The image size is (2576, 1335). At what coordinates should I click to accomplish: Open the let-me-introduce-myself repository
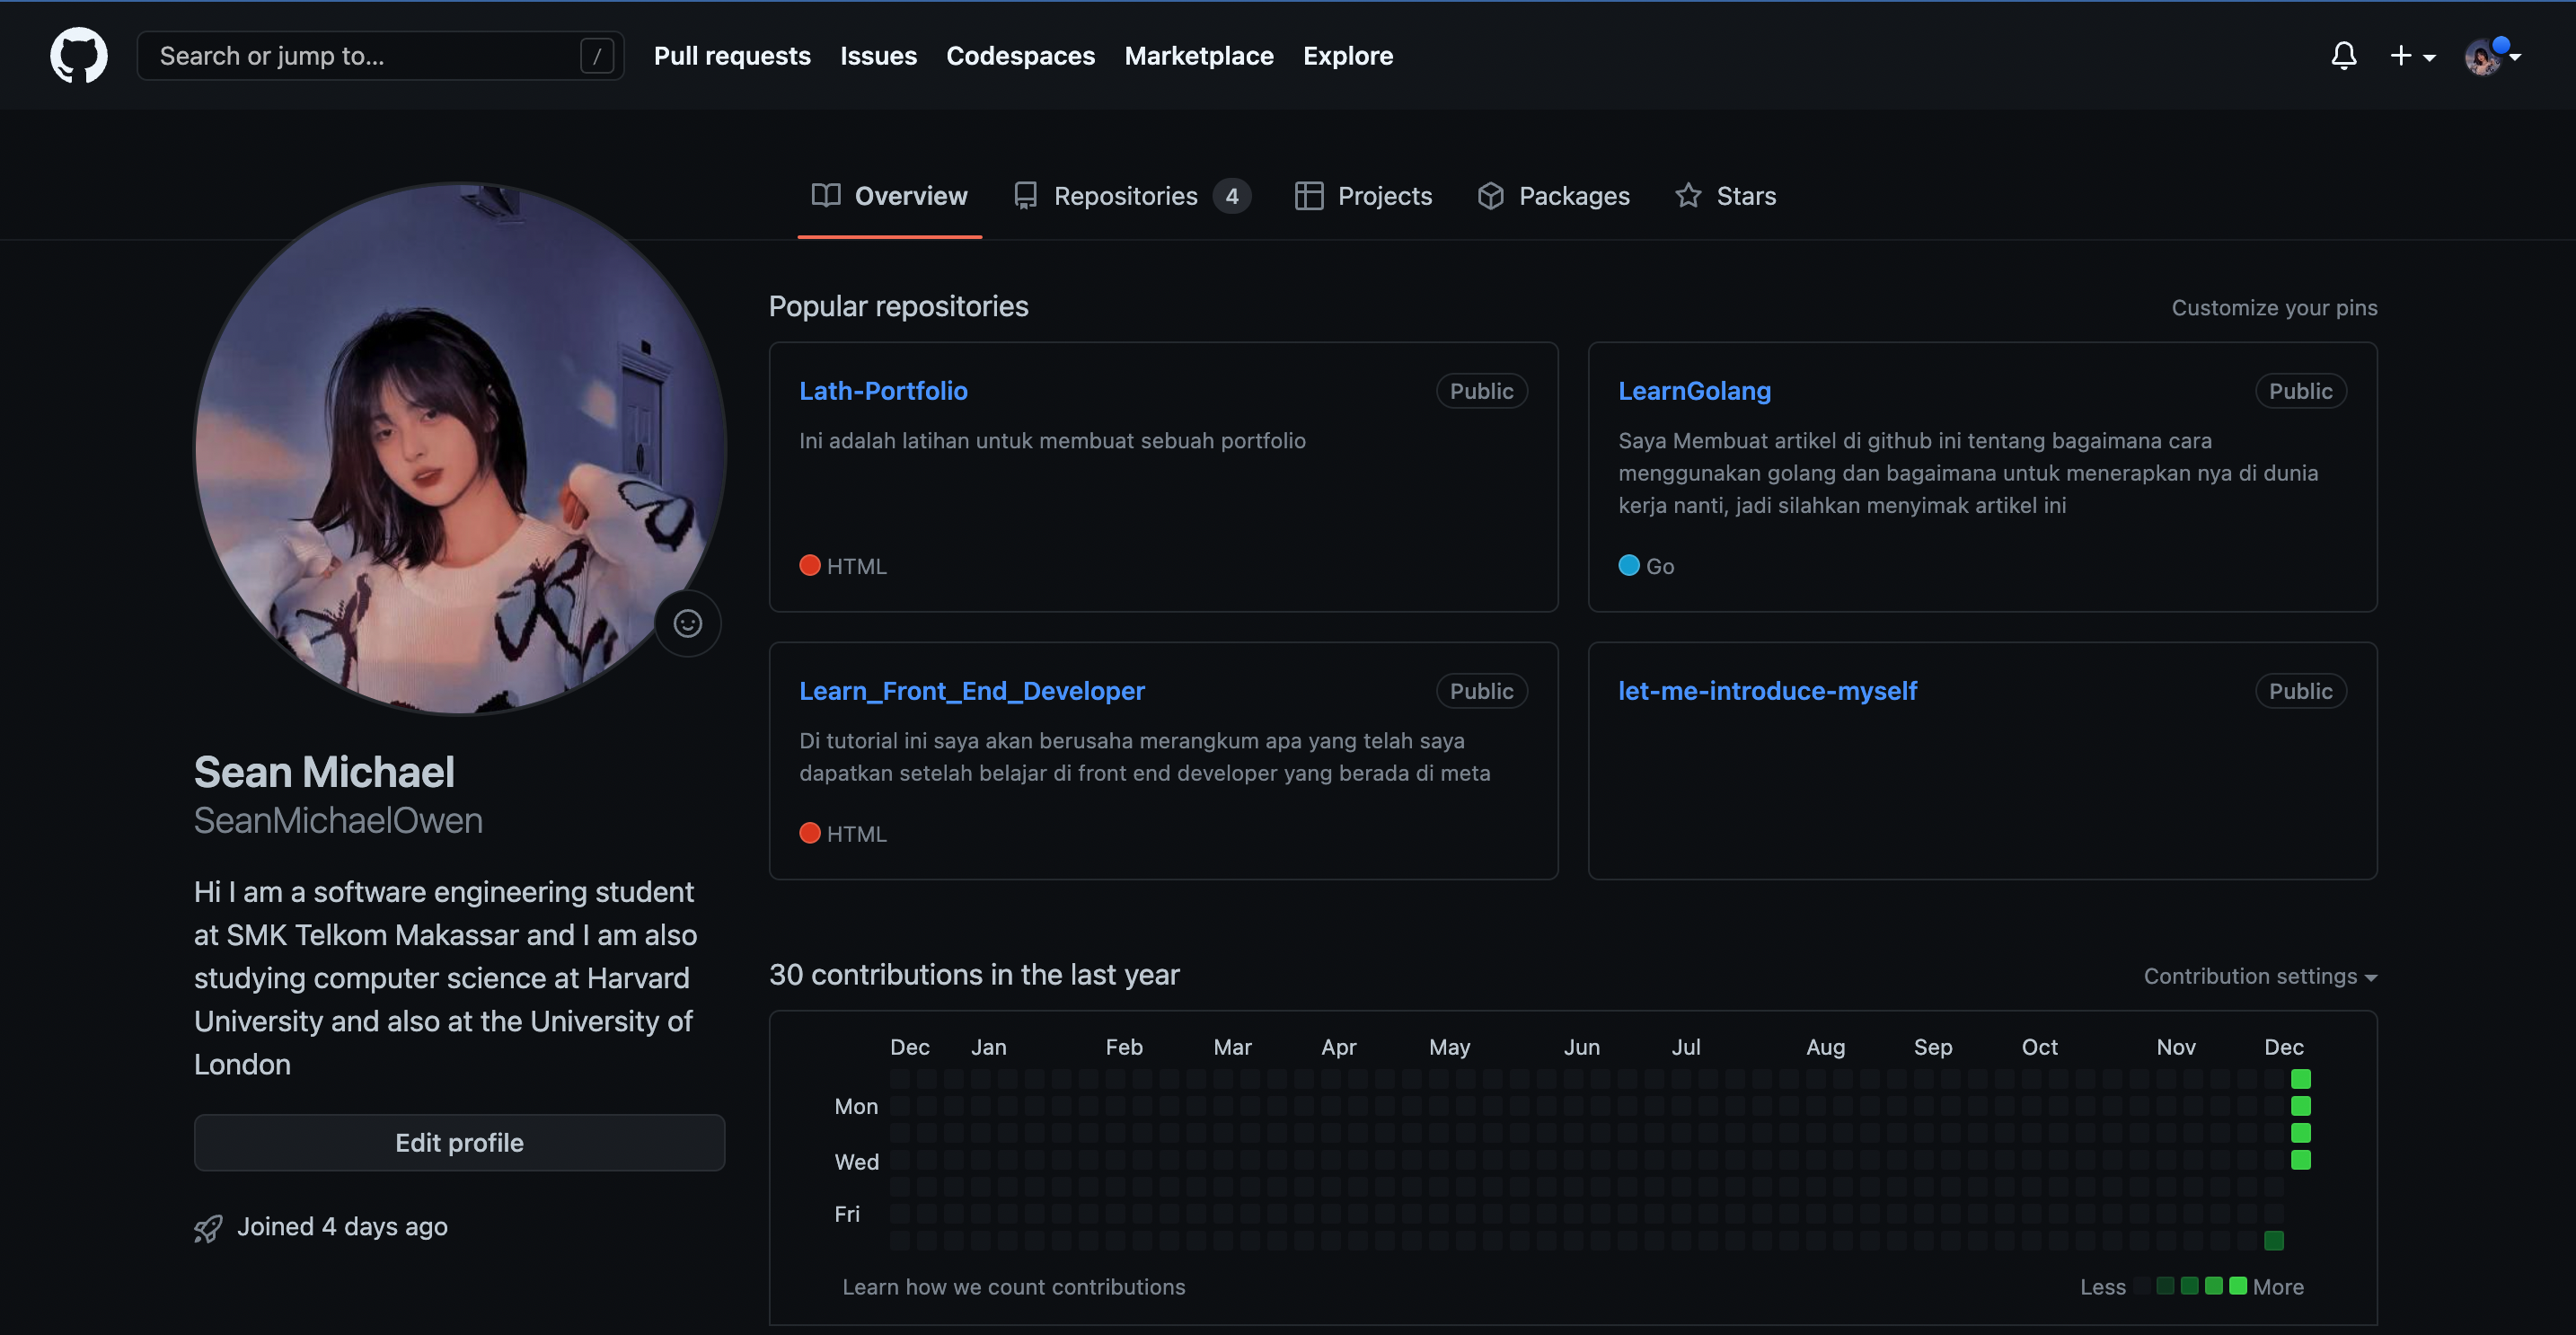[1767, 691]
